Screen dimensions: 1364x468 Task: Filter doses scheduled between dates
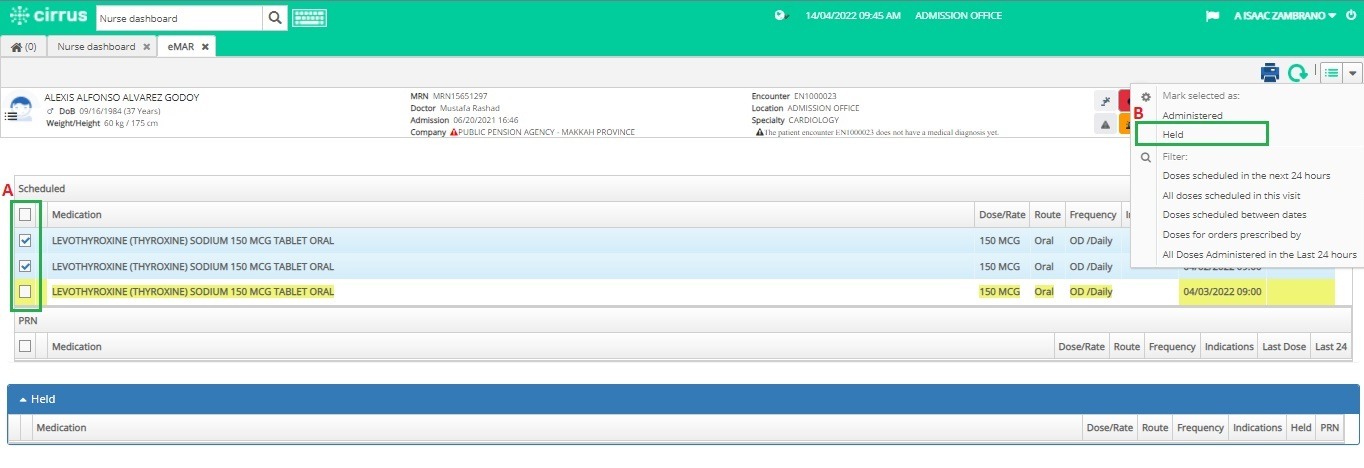coord(1234,215)
